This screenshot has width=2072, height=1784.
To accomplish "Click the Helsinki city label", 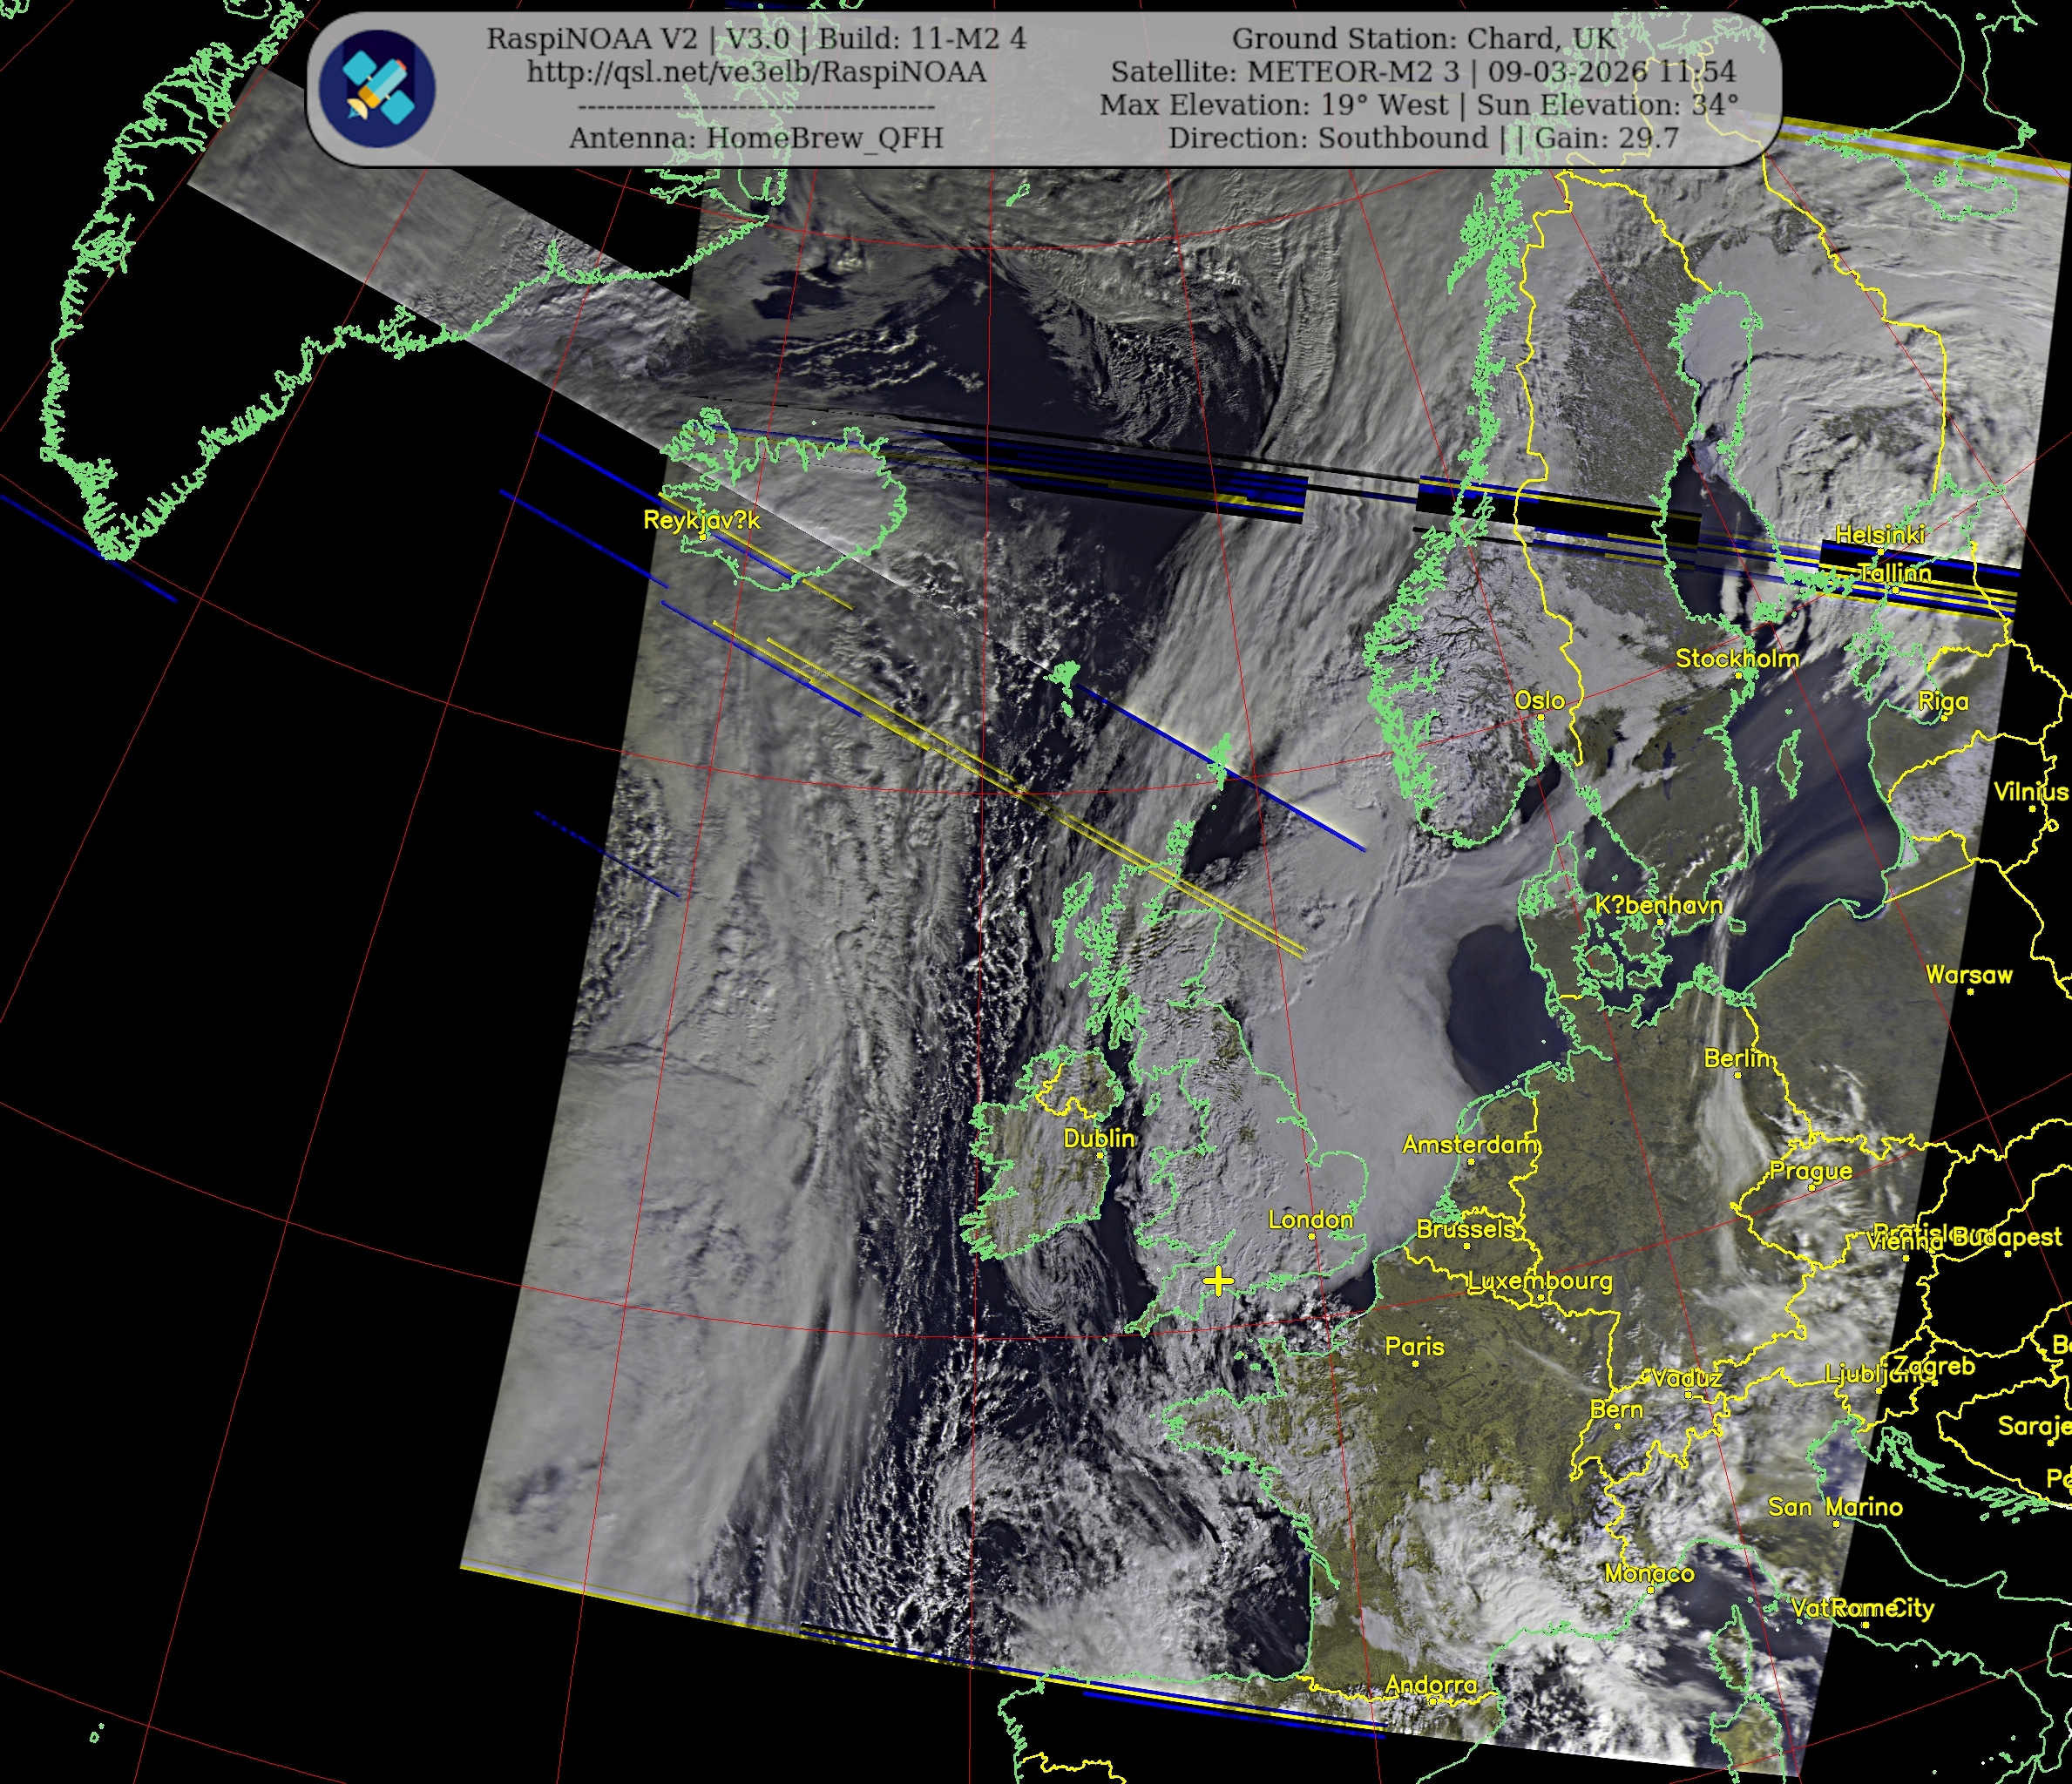I will (1879, 535).
